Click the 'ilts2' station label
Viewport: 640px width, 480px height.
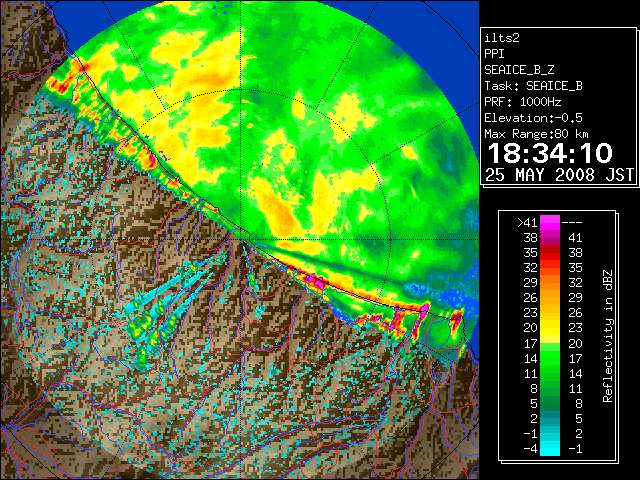pyautogui.click(x=502, y=38)
